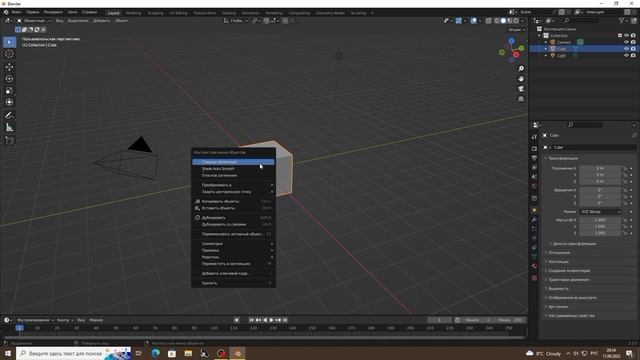Screen dimensions: 640x360
Task: Choose Удалить in context menu
Action: pyautogui.click(x=233, y=283)
